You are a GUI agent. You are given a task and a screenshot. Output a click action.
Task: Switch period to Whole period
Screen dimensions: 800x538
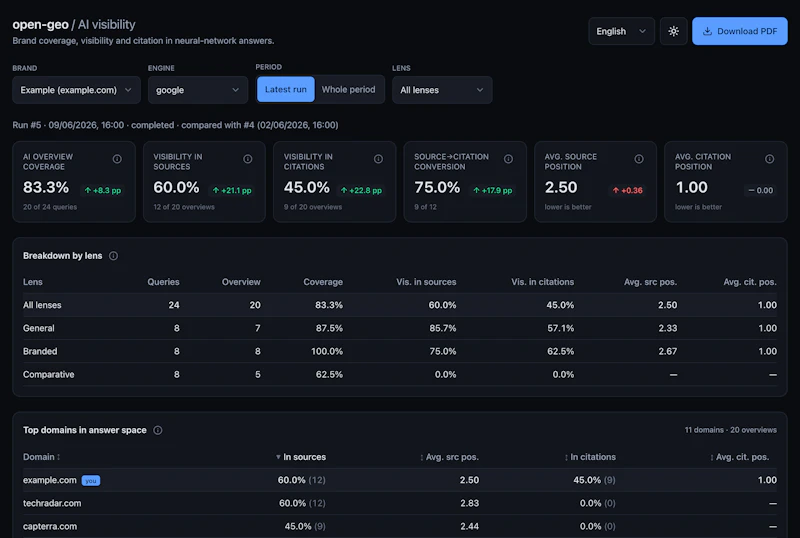tap(348, 89)
